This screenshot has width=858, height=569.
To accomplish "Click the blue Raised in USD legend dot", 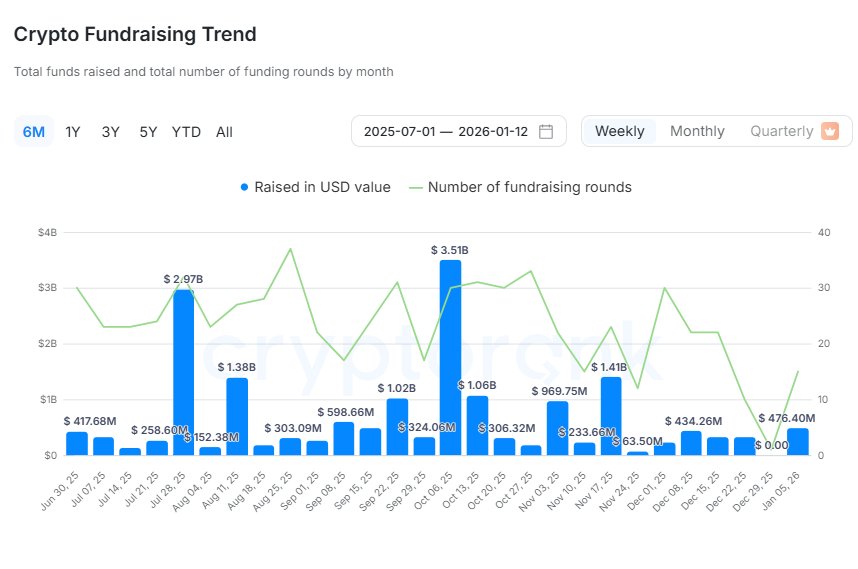I will pos(244,187).
